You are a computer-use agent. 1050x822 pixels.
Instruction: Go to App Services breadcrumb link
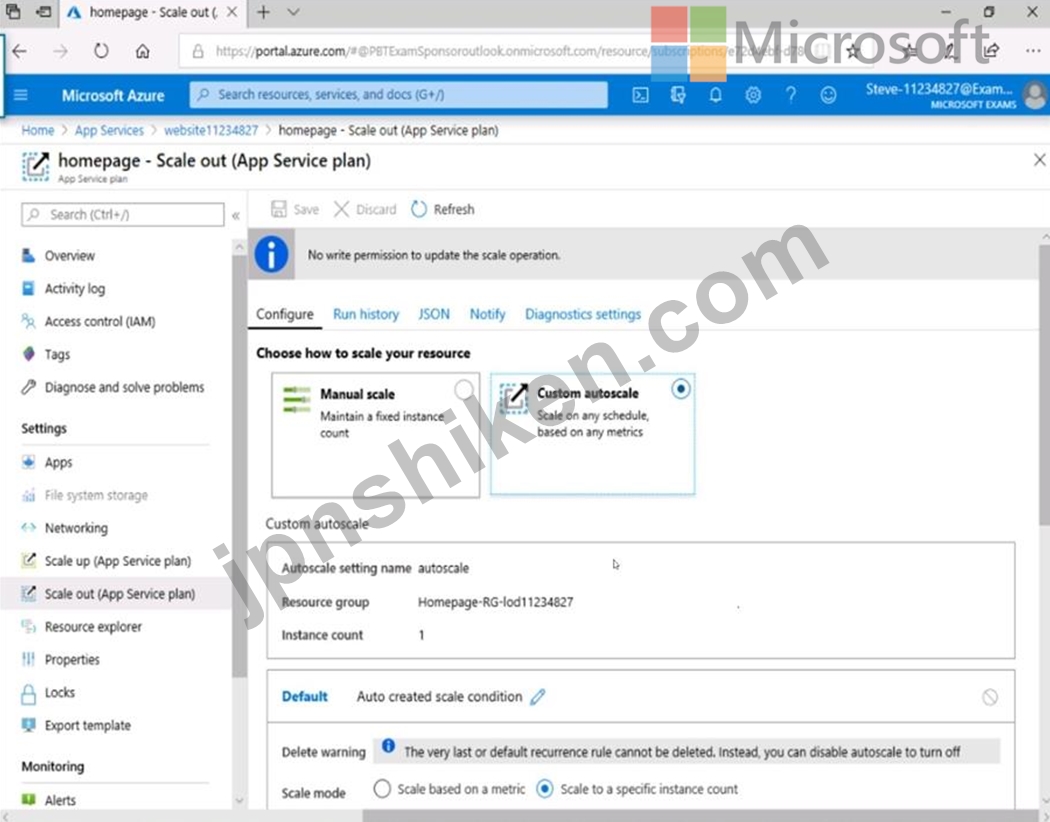click(x=109, y=131)
